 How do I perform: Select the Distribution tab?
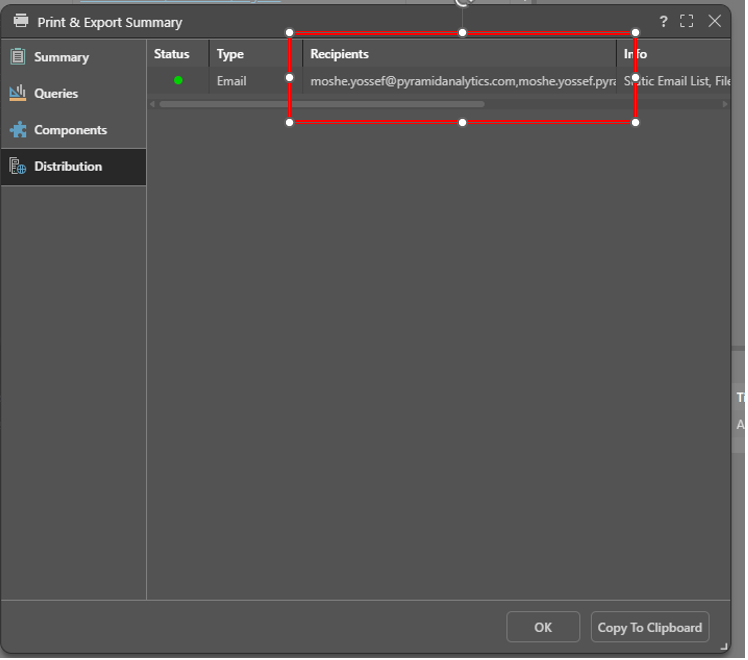pyautogui.click(x=73, y=166)
